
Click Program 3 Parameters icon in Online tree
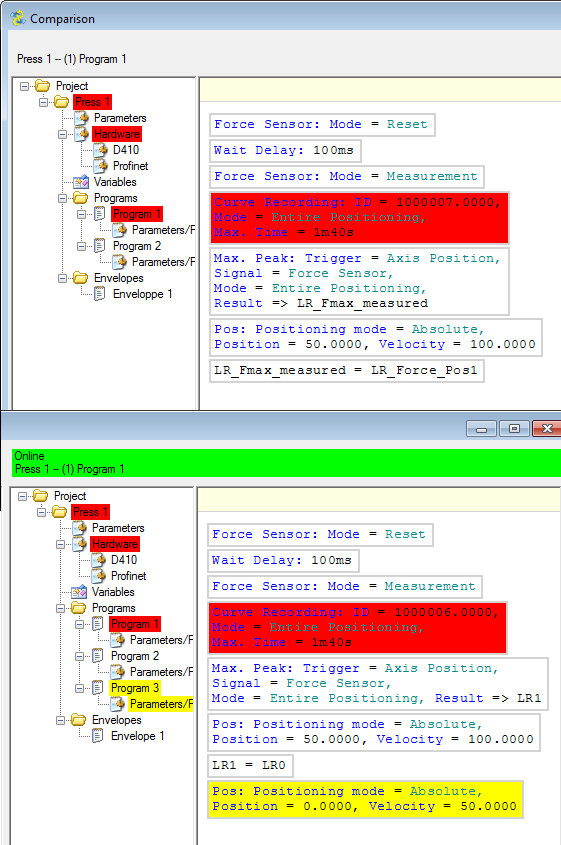coord(117,704)
